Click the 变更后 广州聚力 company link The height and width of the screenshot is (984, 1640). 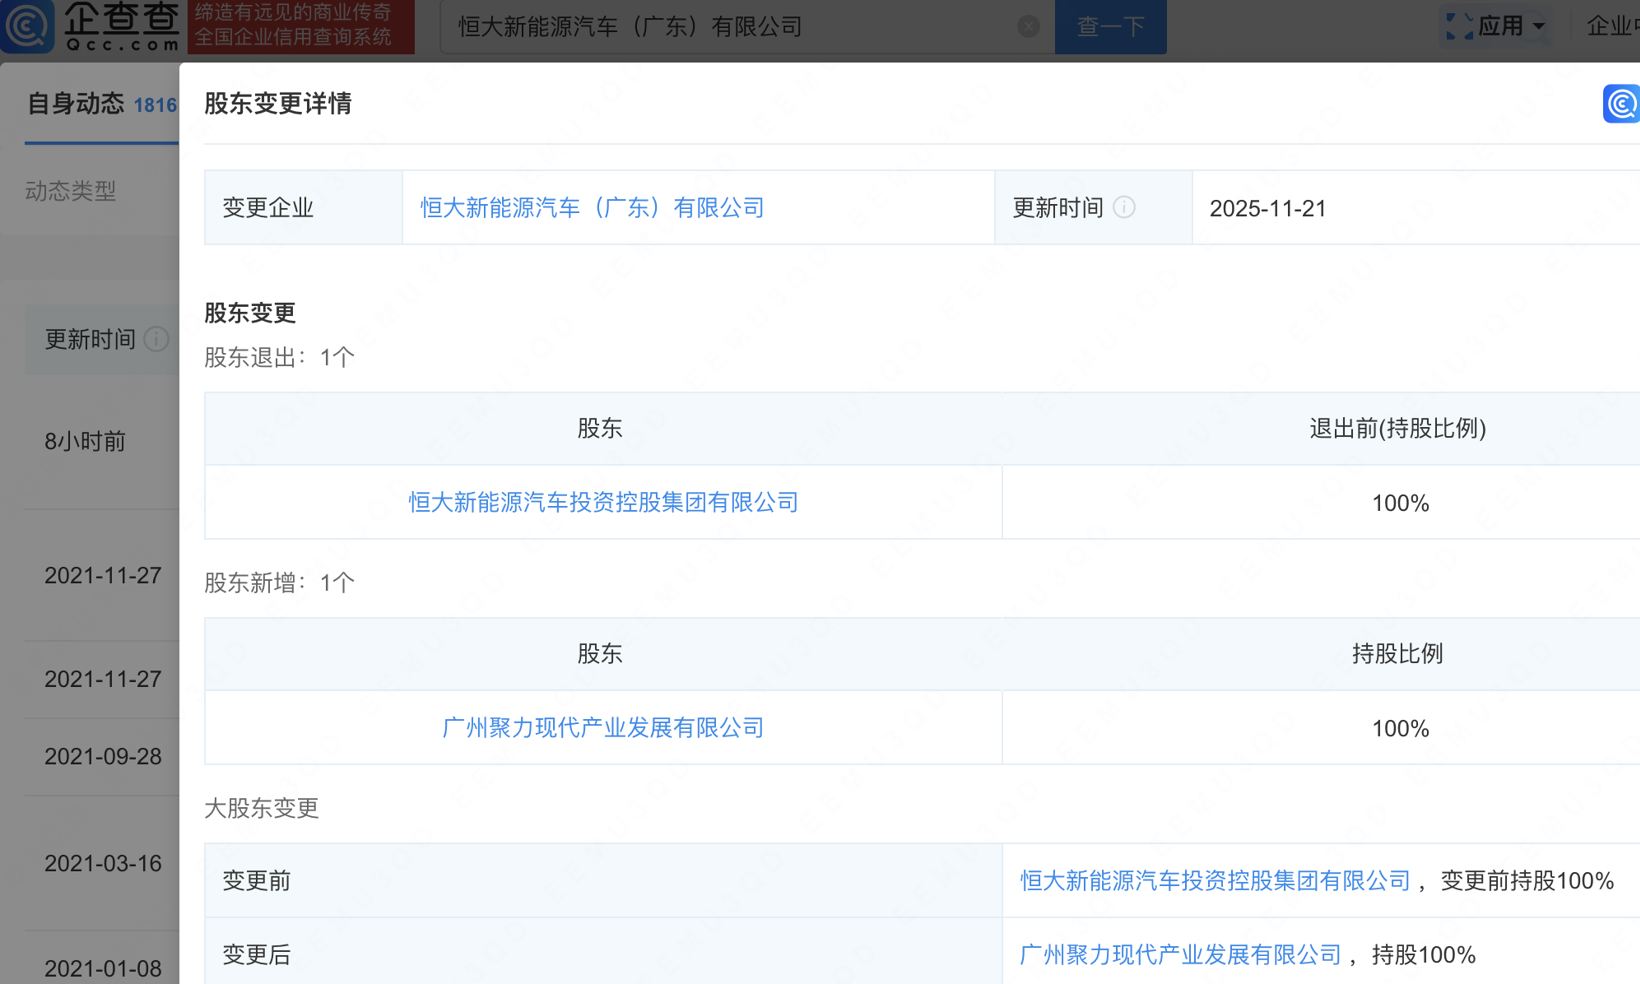pos(1180,954)
